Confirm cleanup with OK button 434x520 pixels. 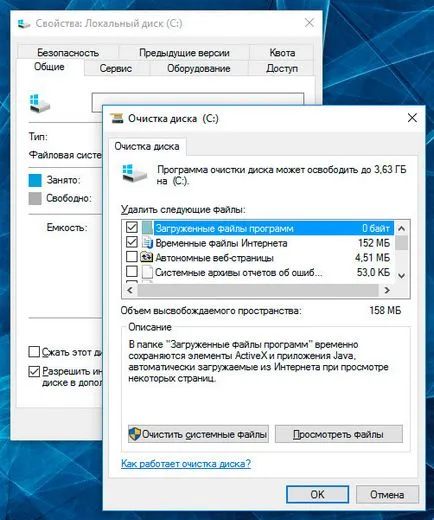click(x=317, y=494)
